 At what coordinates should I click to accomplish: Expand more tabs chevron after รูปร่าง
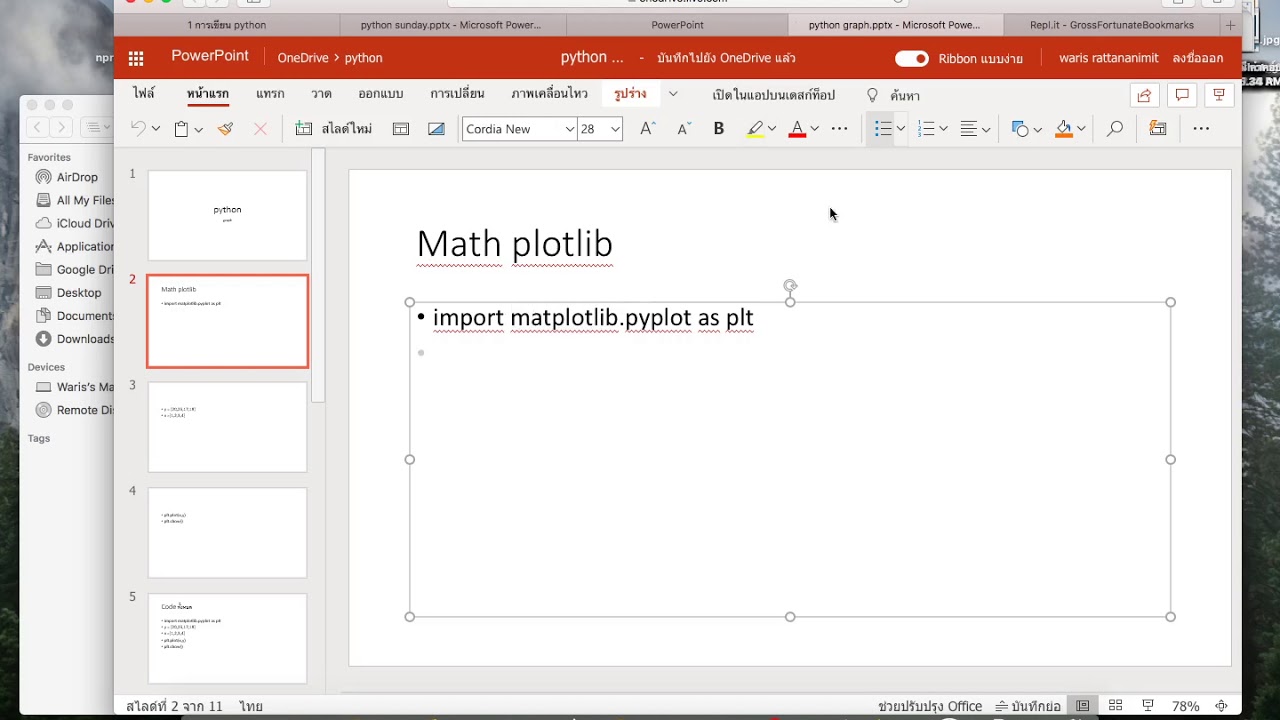click(x=673, y=94)
